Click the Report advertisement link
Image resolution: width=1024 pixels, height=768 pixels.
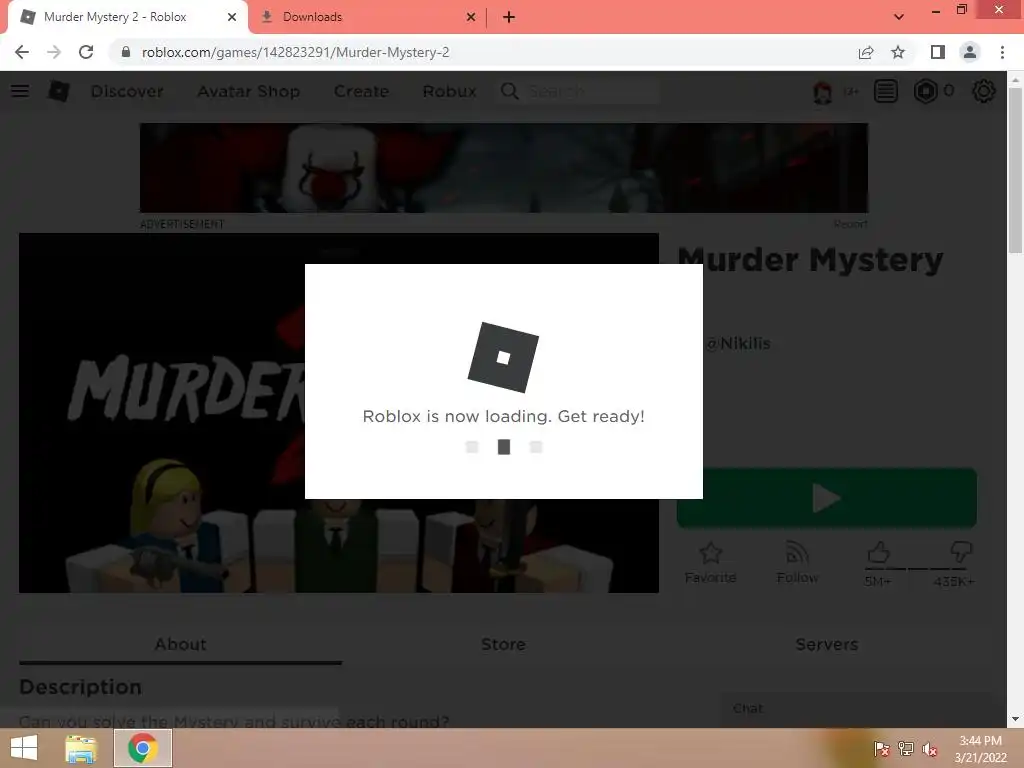coord(850,224)
